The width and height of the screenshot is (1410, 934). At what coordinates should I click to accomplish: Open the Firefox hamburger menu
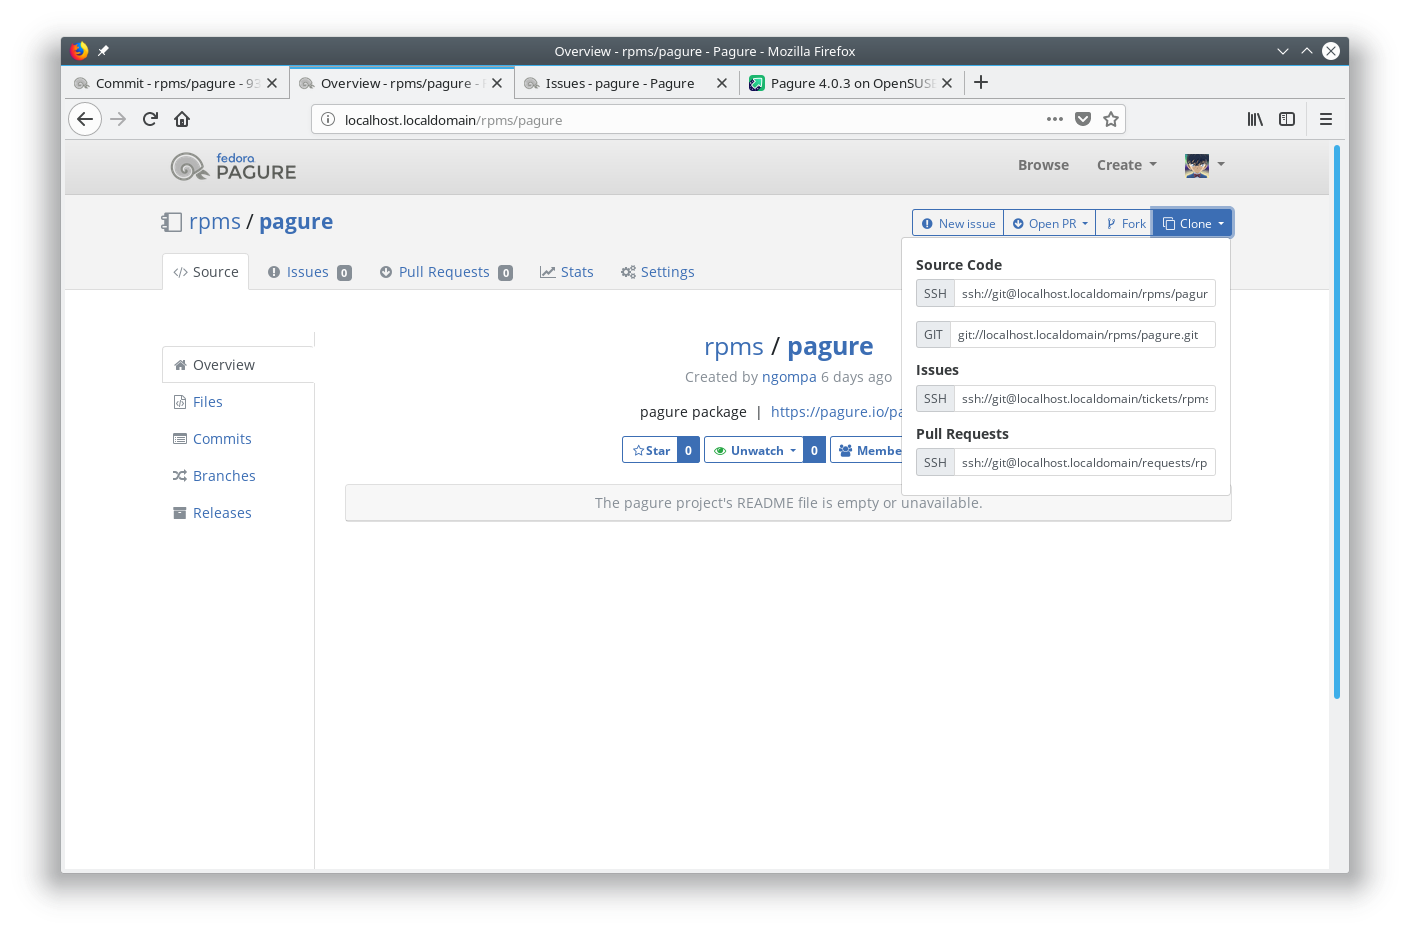pyautogui.click(x=1326, y=119)
